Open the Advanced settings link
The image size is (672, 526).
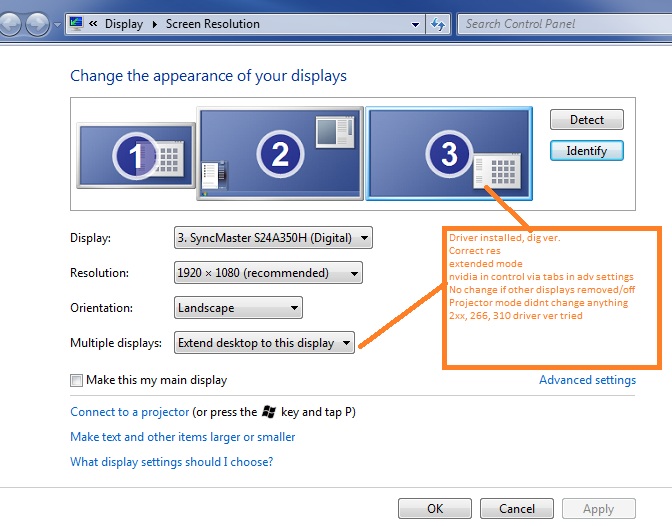pyautogui.click(x=587, y=380)
